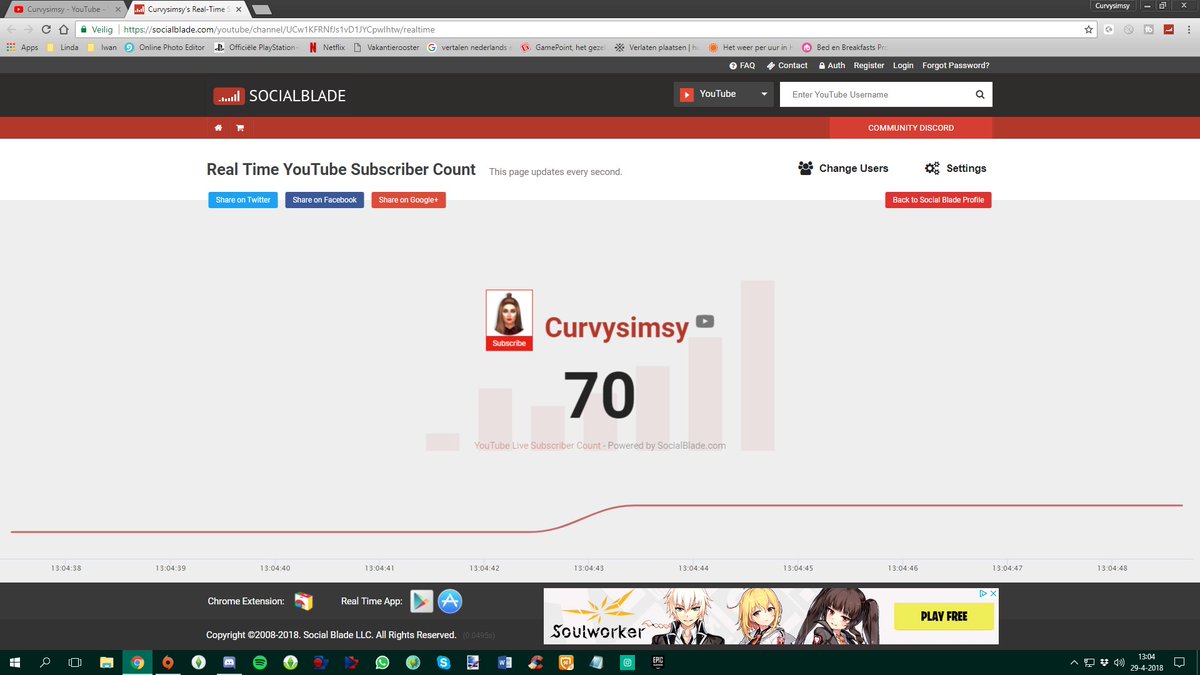Open the Dropbox tray icon
This screenshot has height=675, width=1200.
1104,662
